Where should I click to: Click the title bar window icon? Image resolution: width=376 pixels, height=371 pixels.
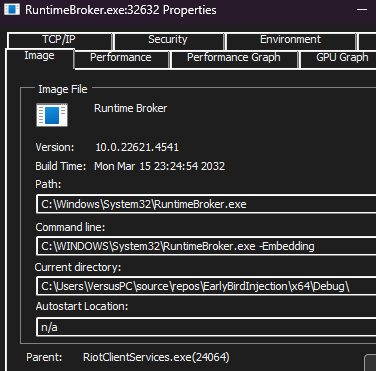[12, 9]
